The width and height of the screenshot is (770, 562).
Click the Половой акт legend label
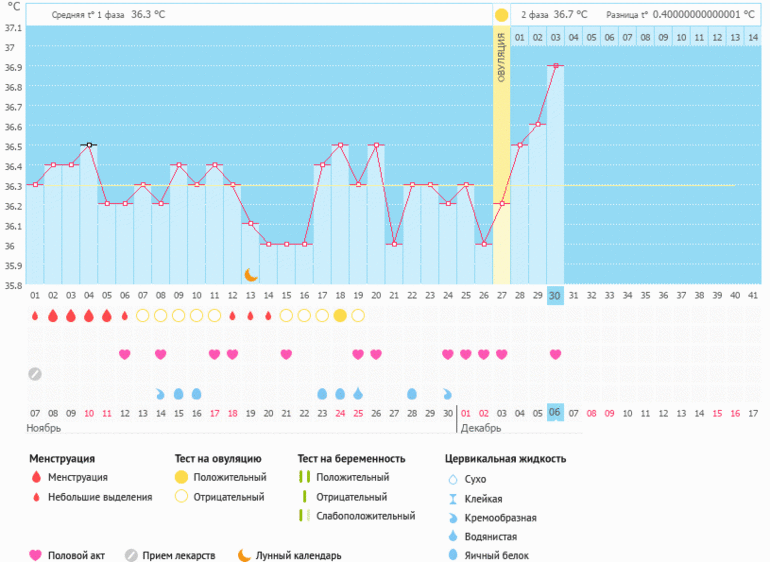coord(76,555)
